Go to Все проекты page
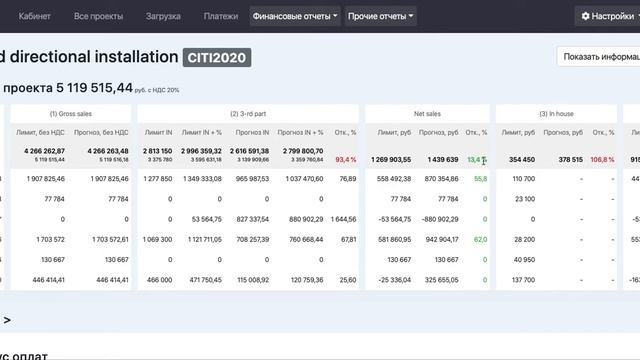The height and width of the screenshot is (360, 640). tap(98, 16)
